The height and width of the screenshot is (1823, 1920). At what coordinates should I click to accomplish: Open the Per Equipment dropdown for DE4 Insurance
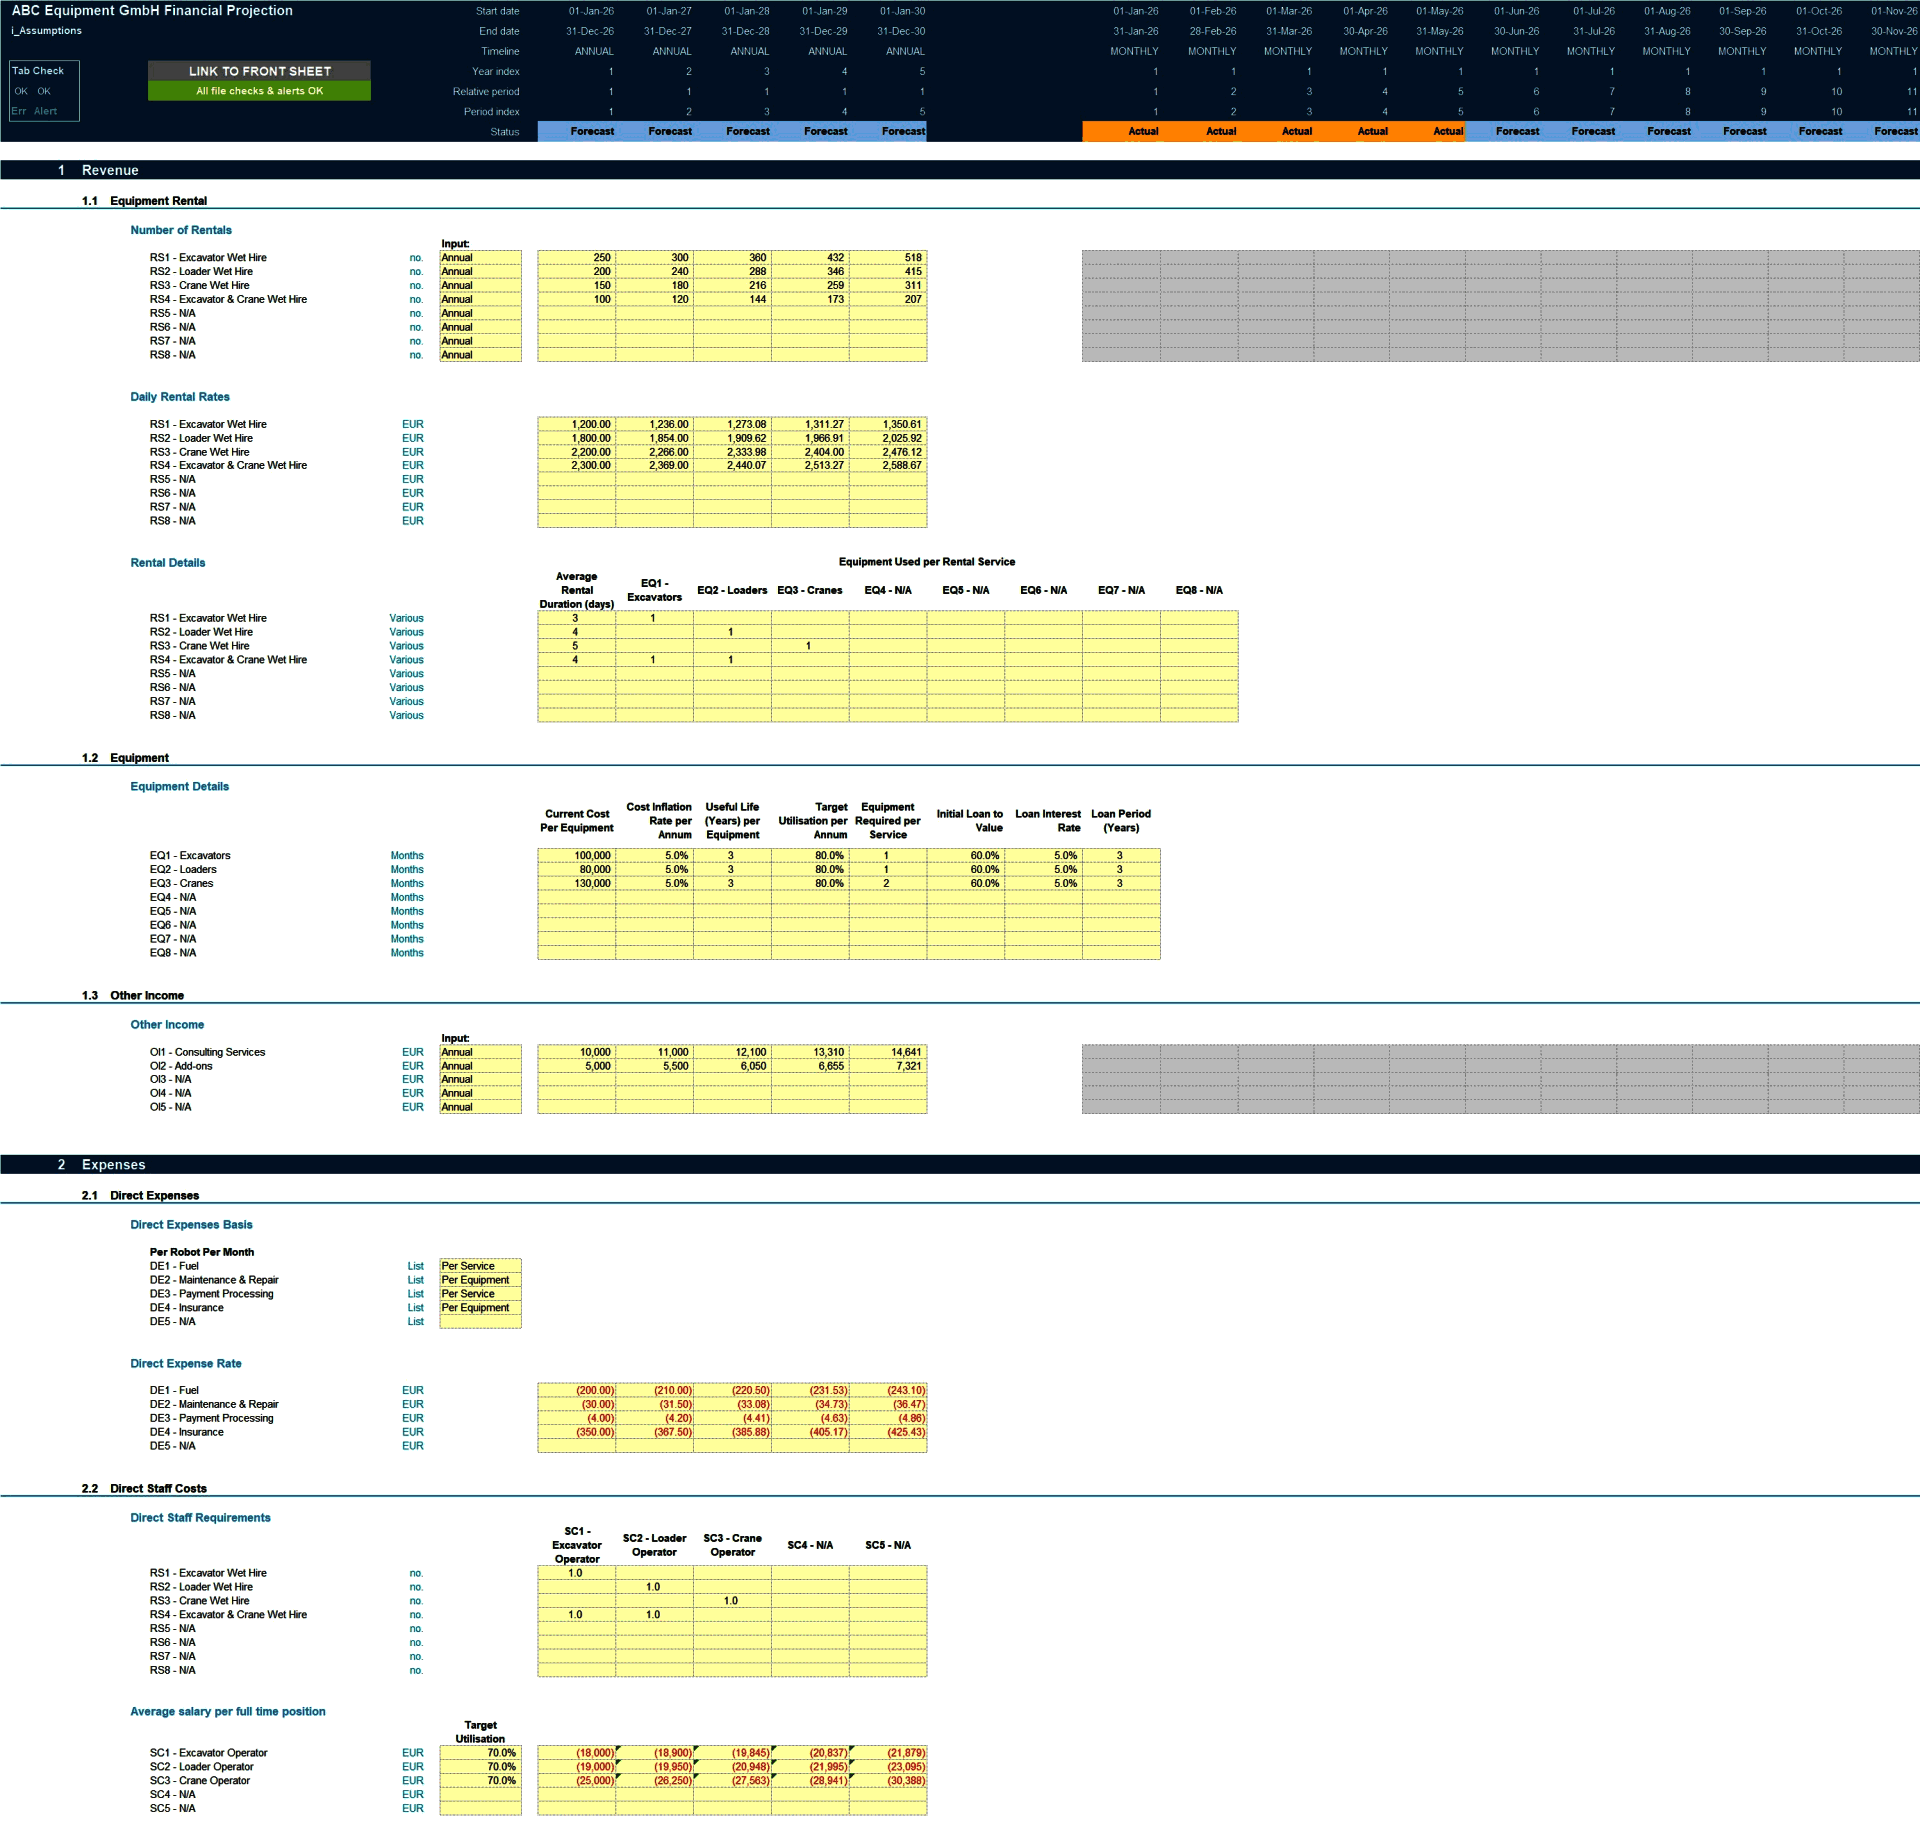480,1307
